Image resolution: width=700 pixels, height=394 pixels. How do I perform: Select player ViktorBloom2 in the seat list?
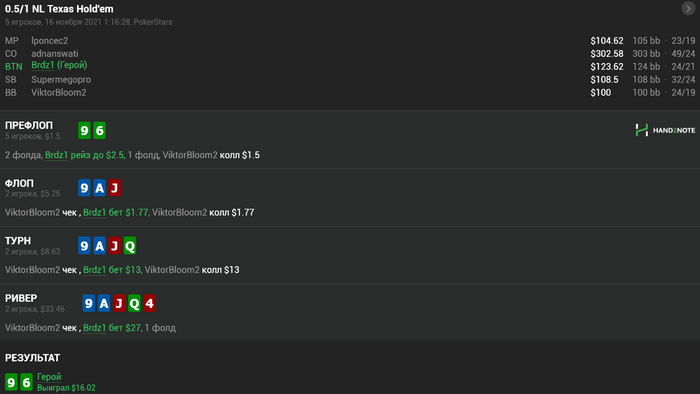click(x=59, y=93)
